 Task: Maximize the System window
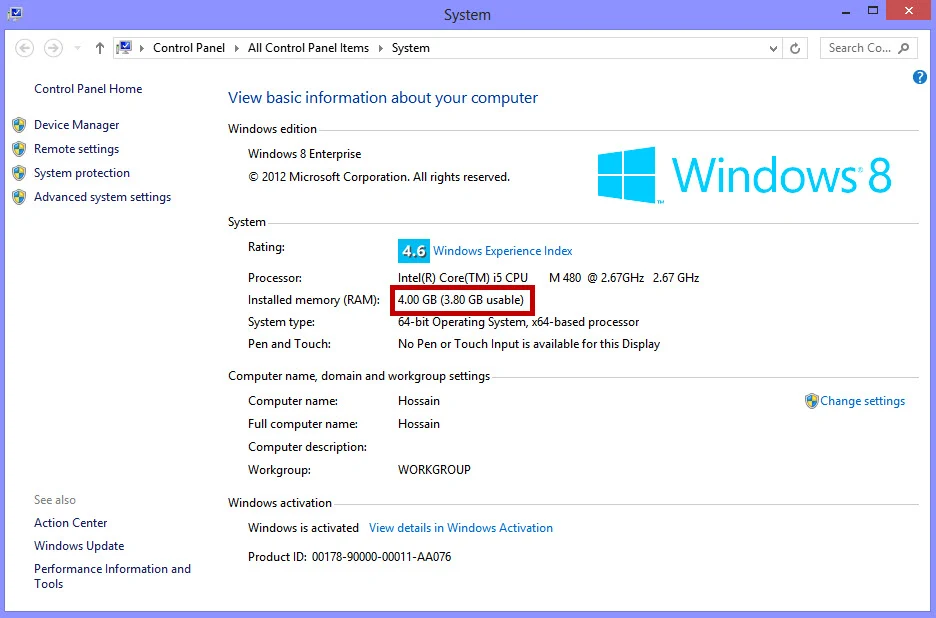point(873,11)
